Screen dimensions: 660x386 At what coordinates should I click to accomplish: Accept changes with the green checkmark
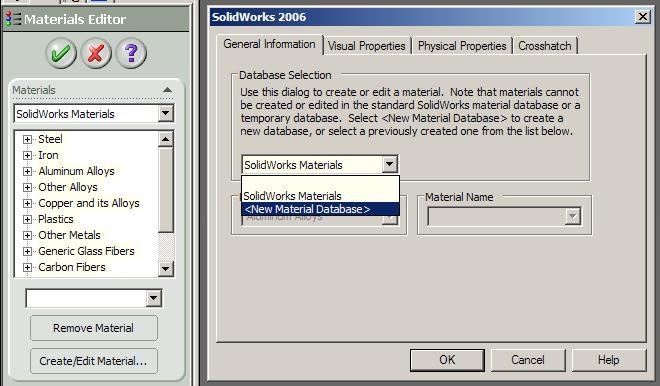[61, 53]
